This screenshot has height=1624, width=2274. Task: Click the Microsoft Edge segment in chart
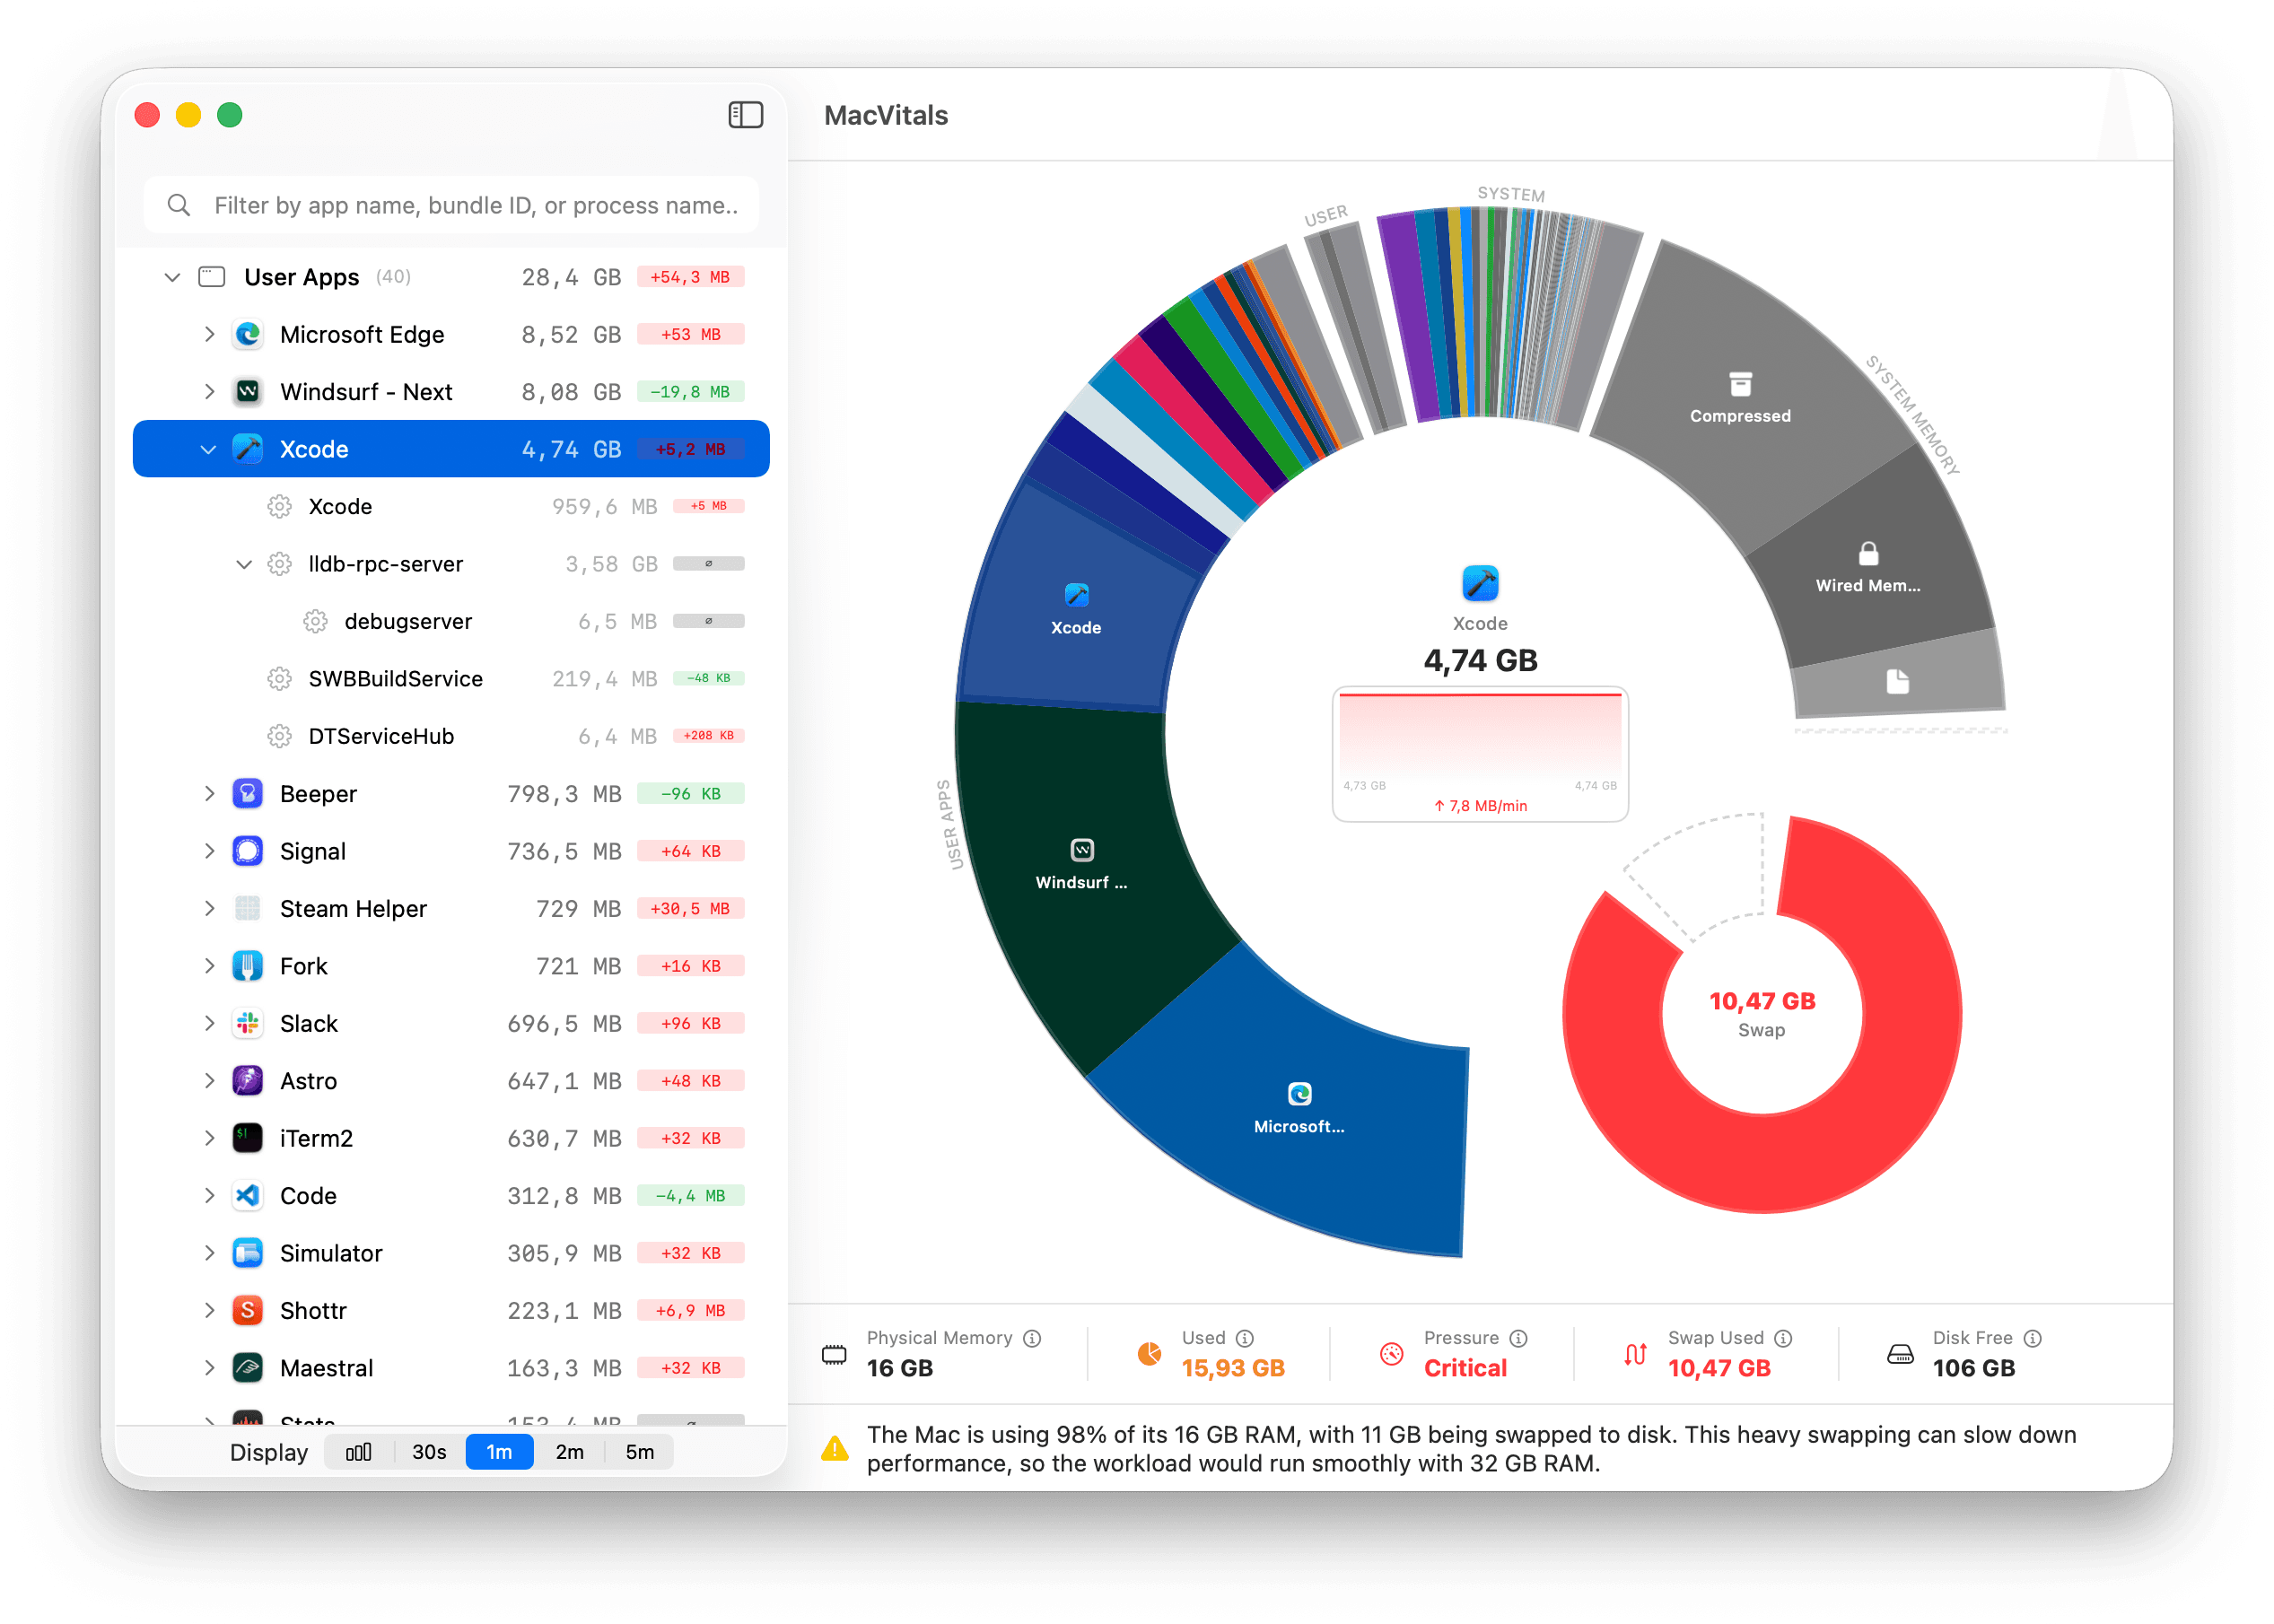coord(1300,1110)
